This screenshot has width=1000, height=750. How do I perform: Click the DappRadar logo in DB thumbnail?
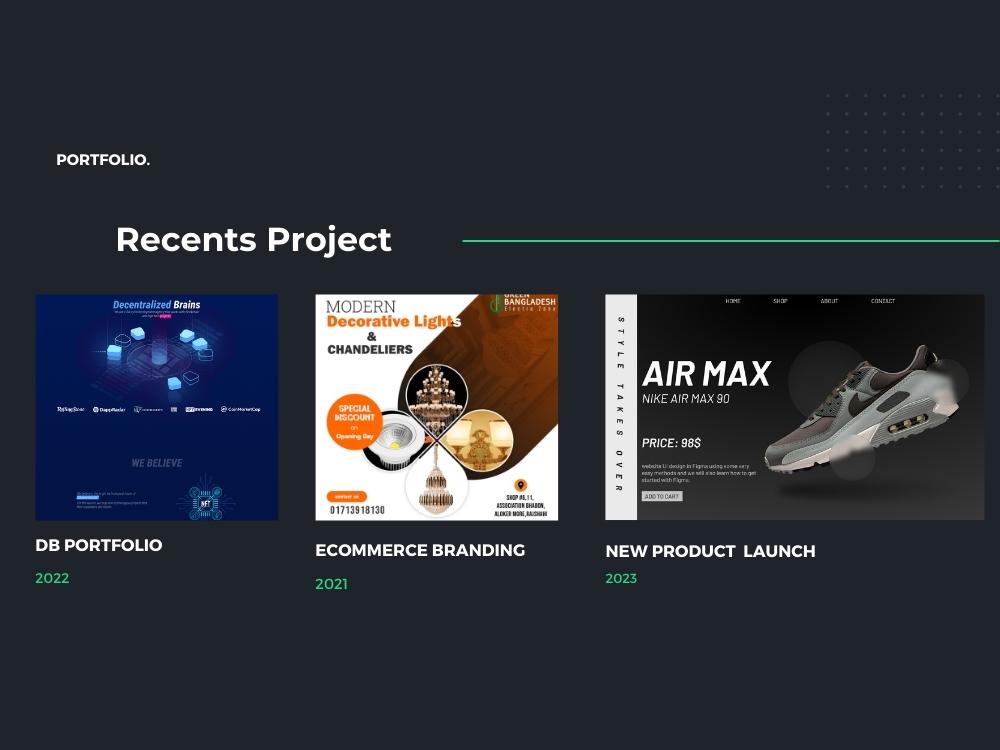coord(109,409)
